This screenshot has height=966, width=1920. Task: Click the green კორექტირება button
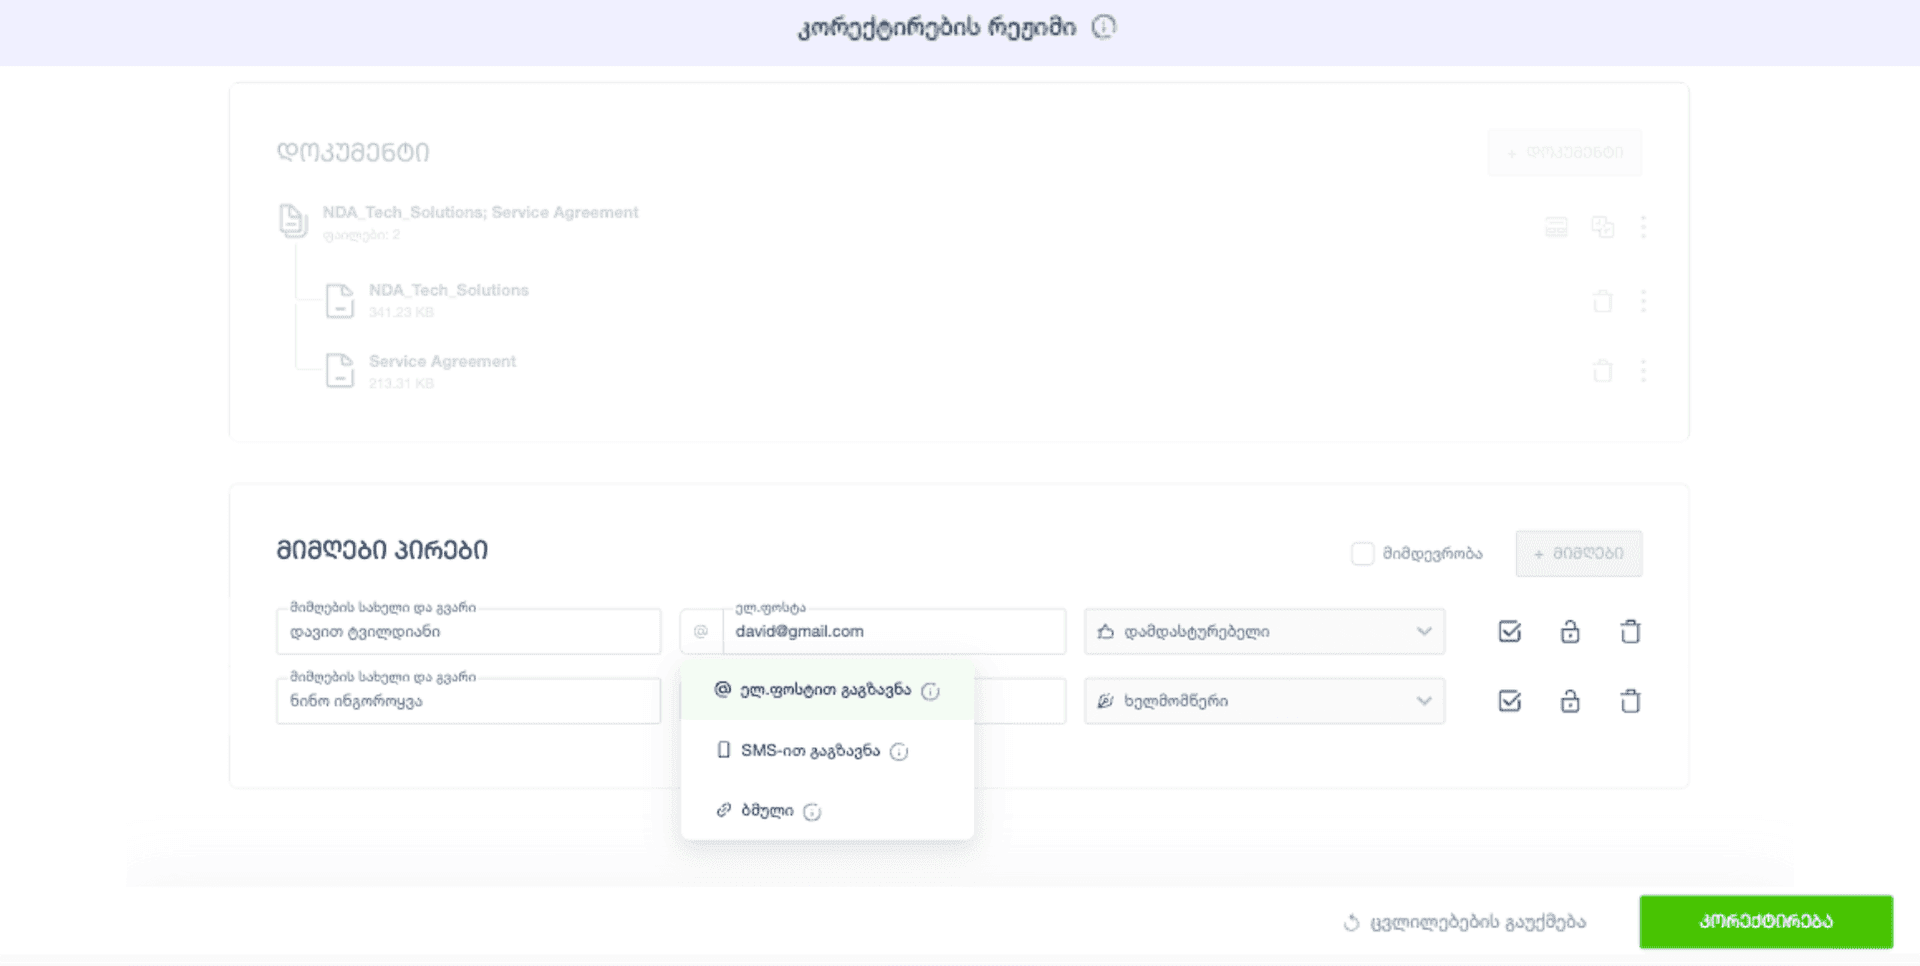click(1766, 921)
